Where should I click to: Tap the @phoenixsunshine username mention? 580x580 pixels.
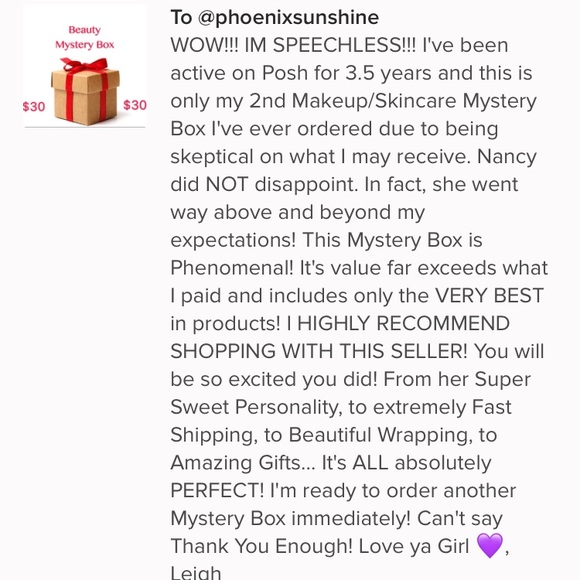[x=289, y=18]
